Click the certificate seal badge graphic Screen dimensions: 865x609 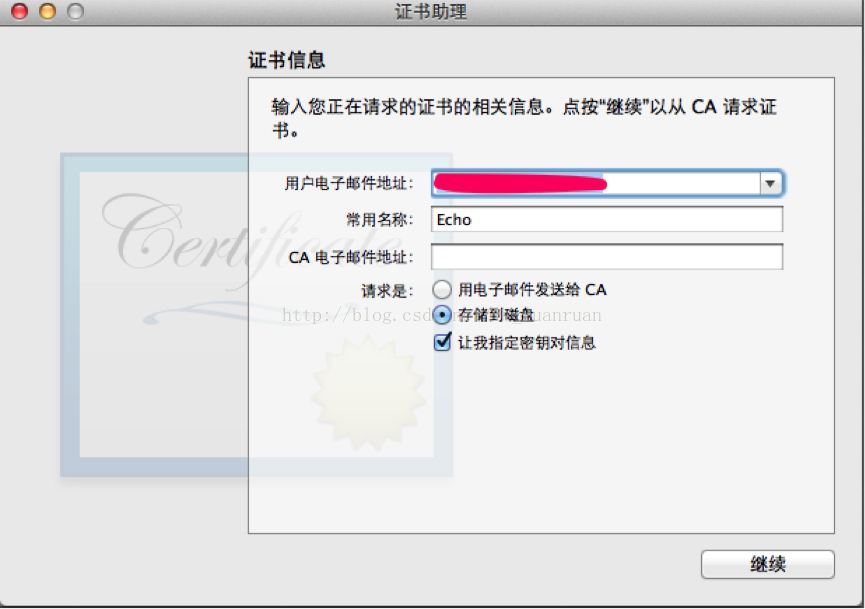point(368,392)
